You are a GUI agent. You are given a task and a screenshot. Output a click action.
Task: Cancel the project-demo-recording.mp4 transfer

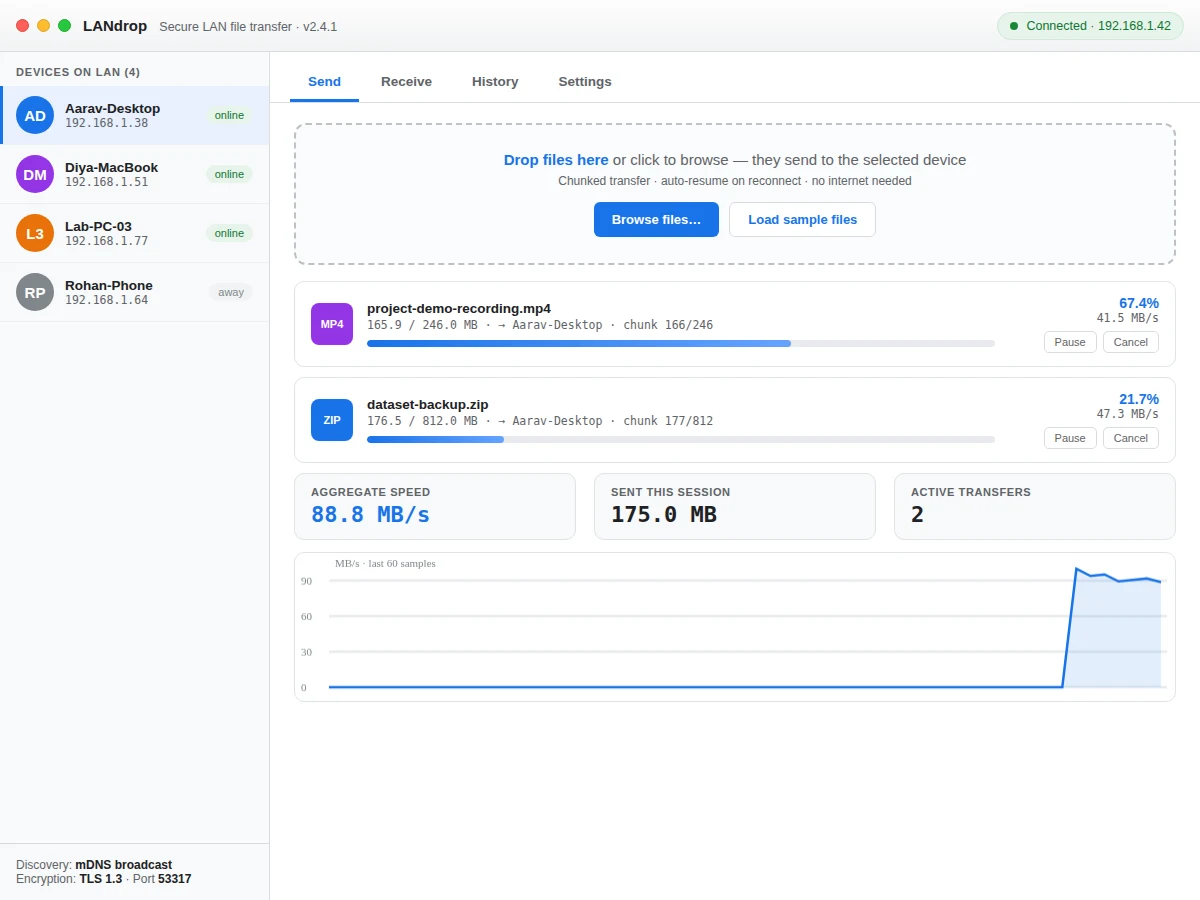(x=1131, y=342)
